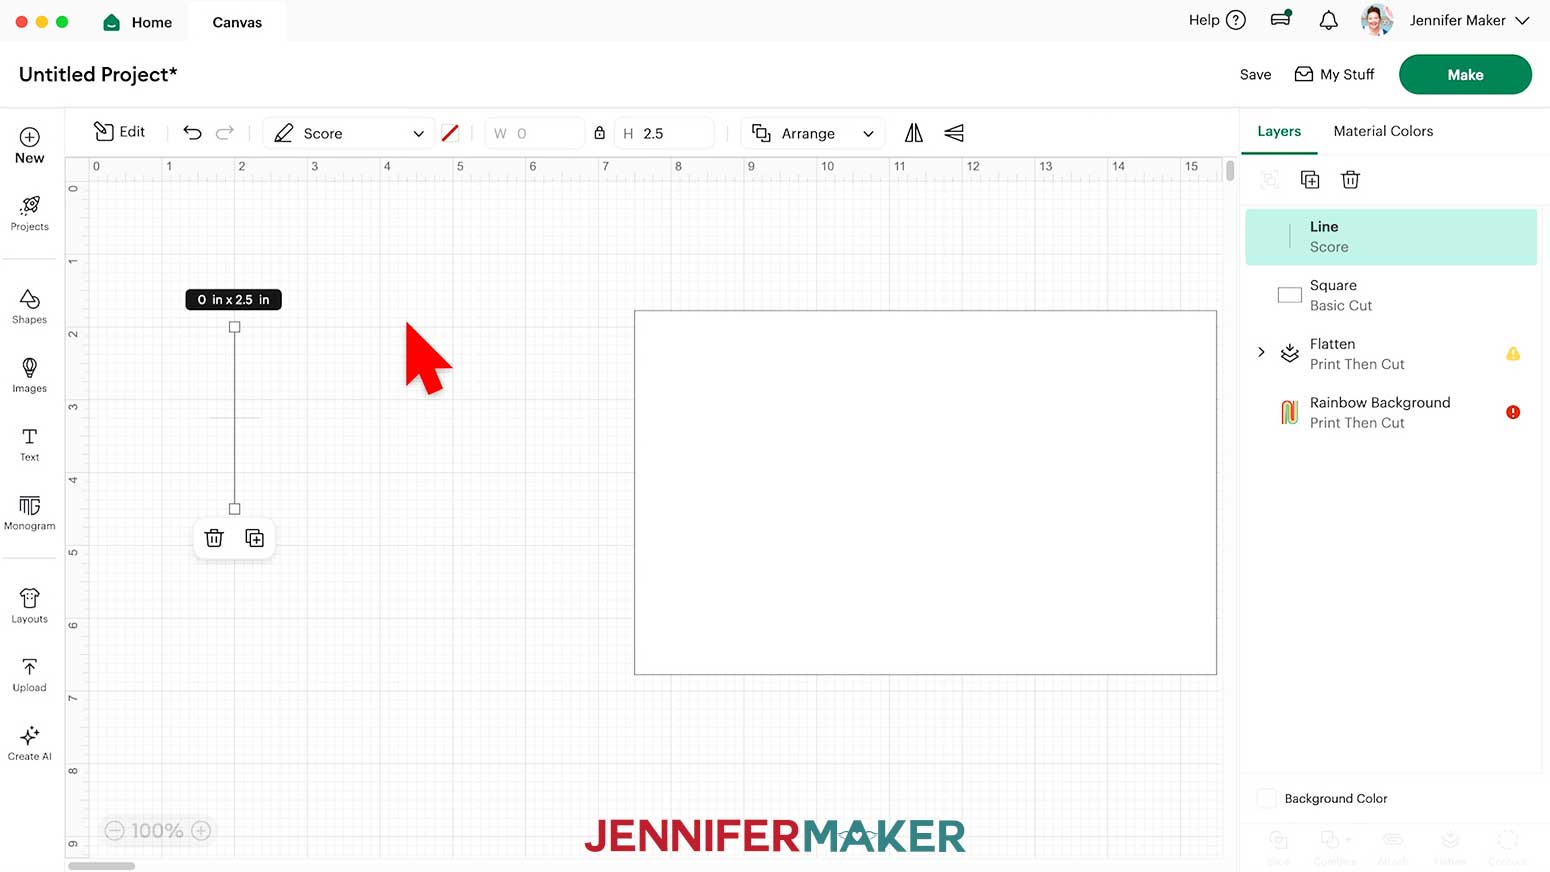Image resolution: width=1550 pixels, height=872 pixels.
Task: Click the machine connection icon in header
Action: [1281, 19]
